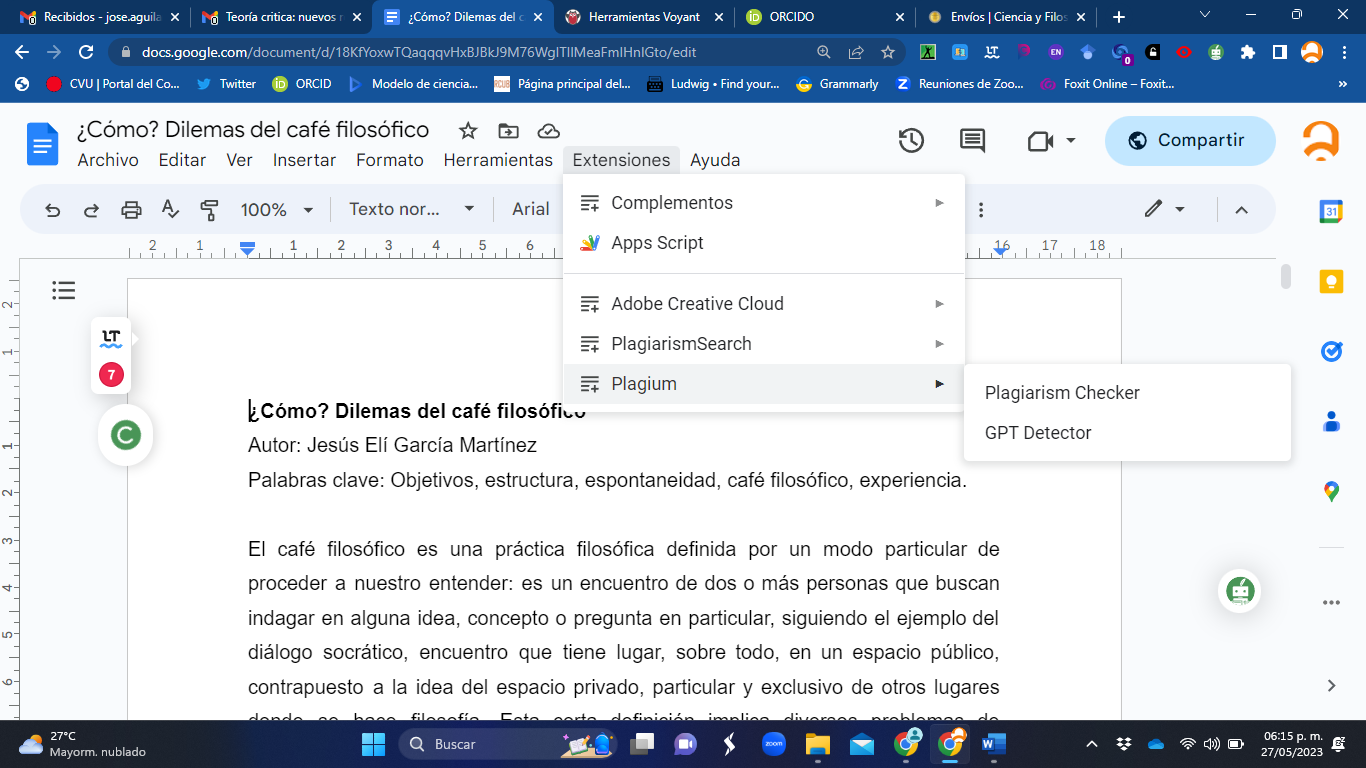Click the move to folder icon

click(x=508, y=131)
